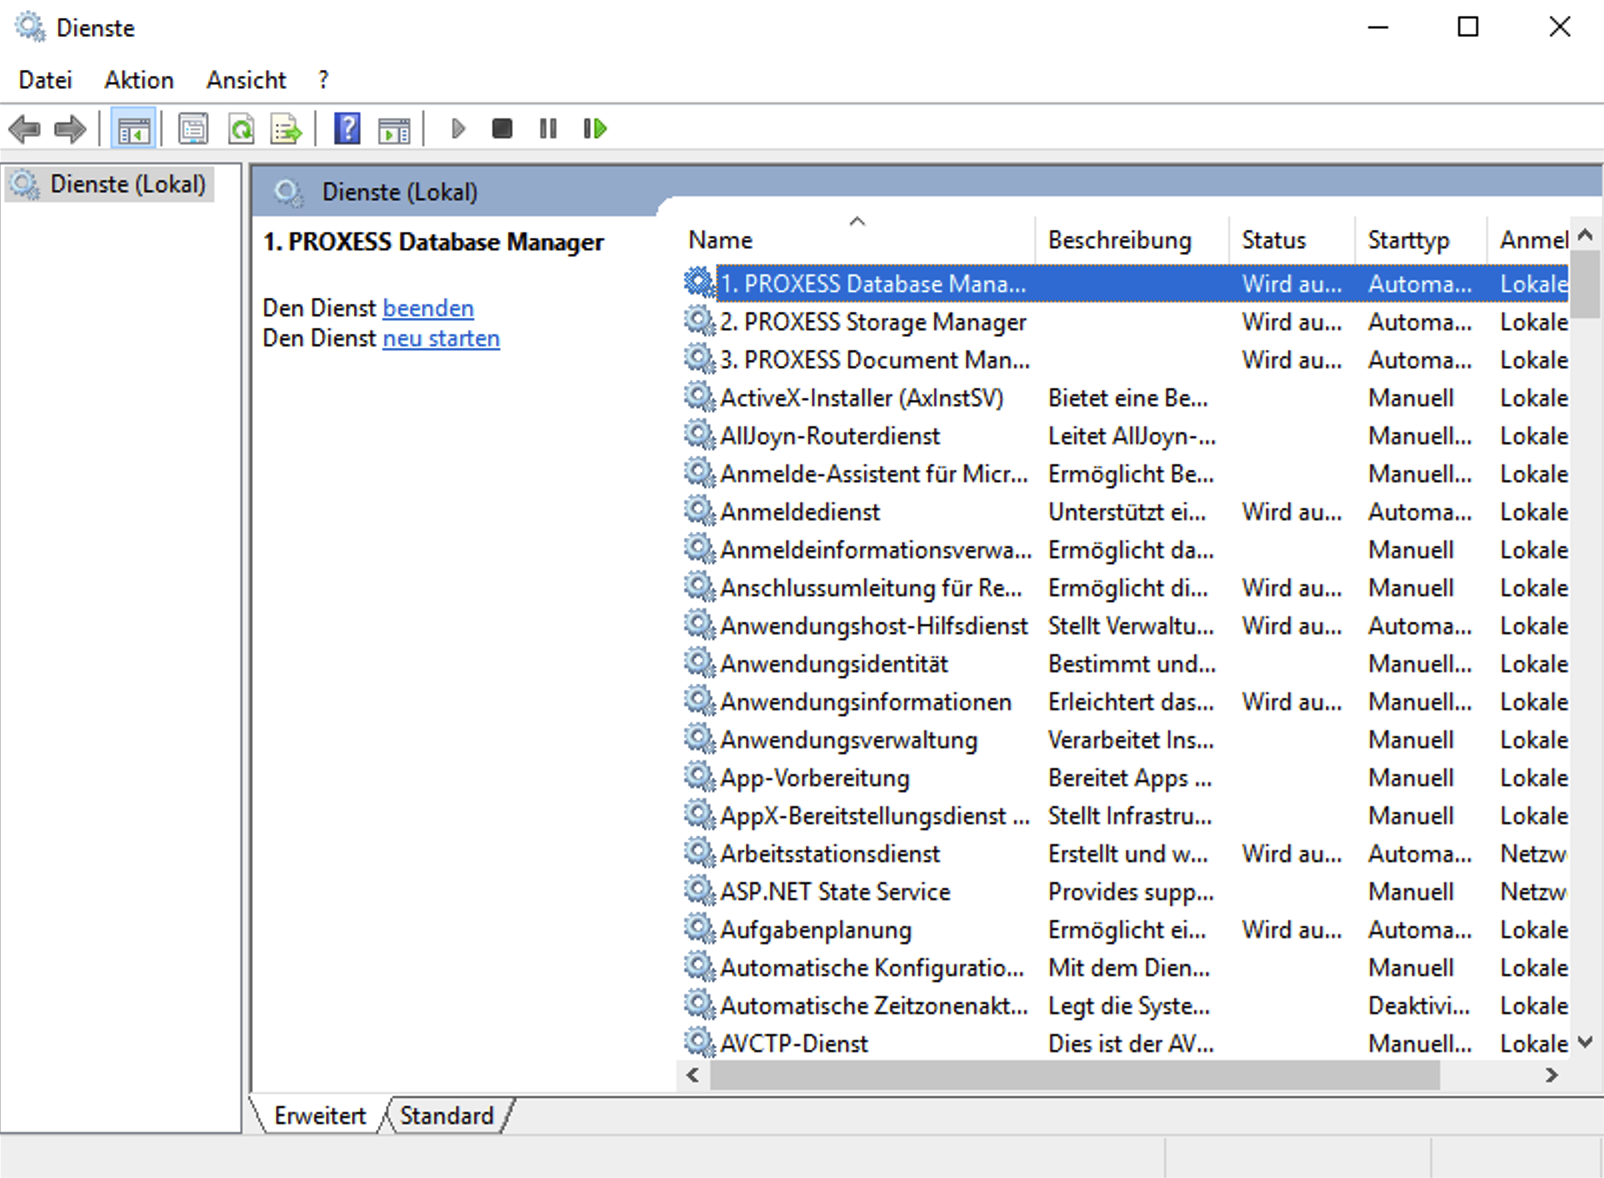Sort services by Starttyp column header
This screenshot has height=1178, width=1604.
pos(1408,240)
